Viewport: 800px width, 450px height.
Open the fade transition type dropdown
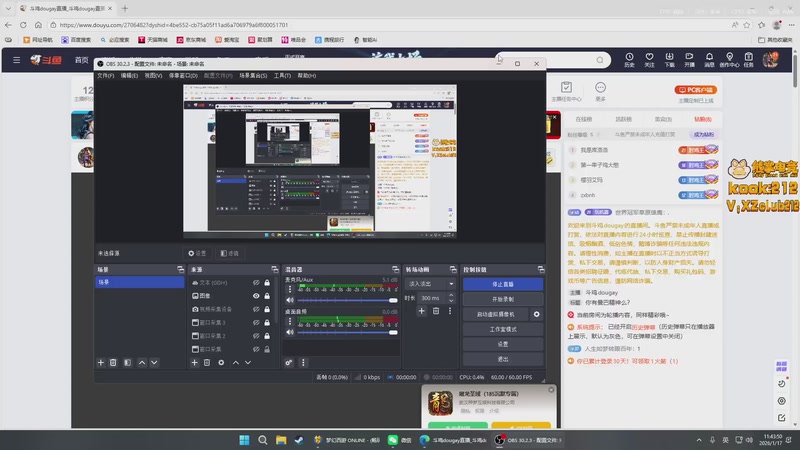[x=430, y=284]
